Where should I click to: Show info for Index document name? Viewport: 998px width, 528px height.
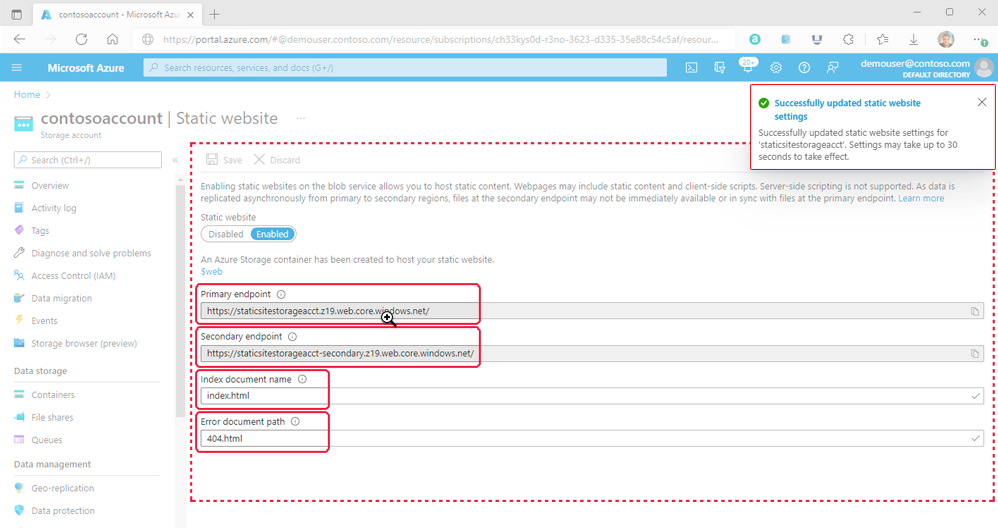302,379
